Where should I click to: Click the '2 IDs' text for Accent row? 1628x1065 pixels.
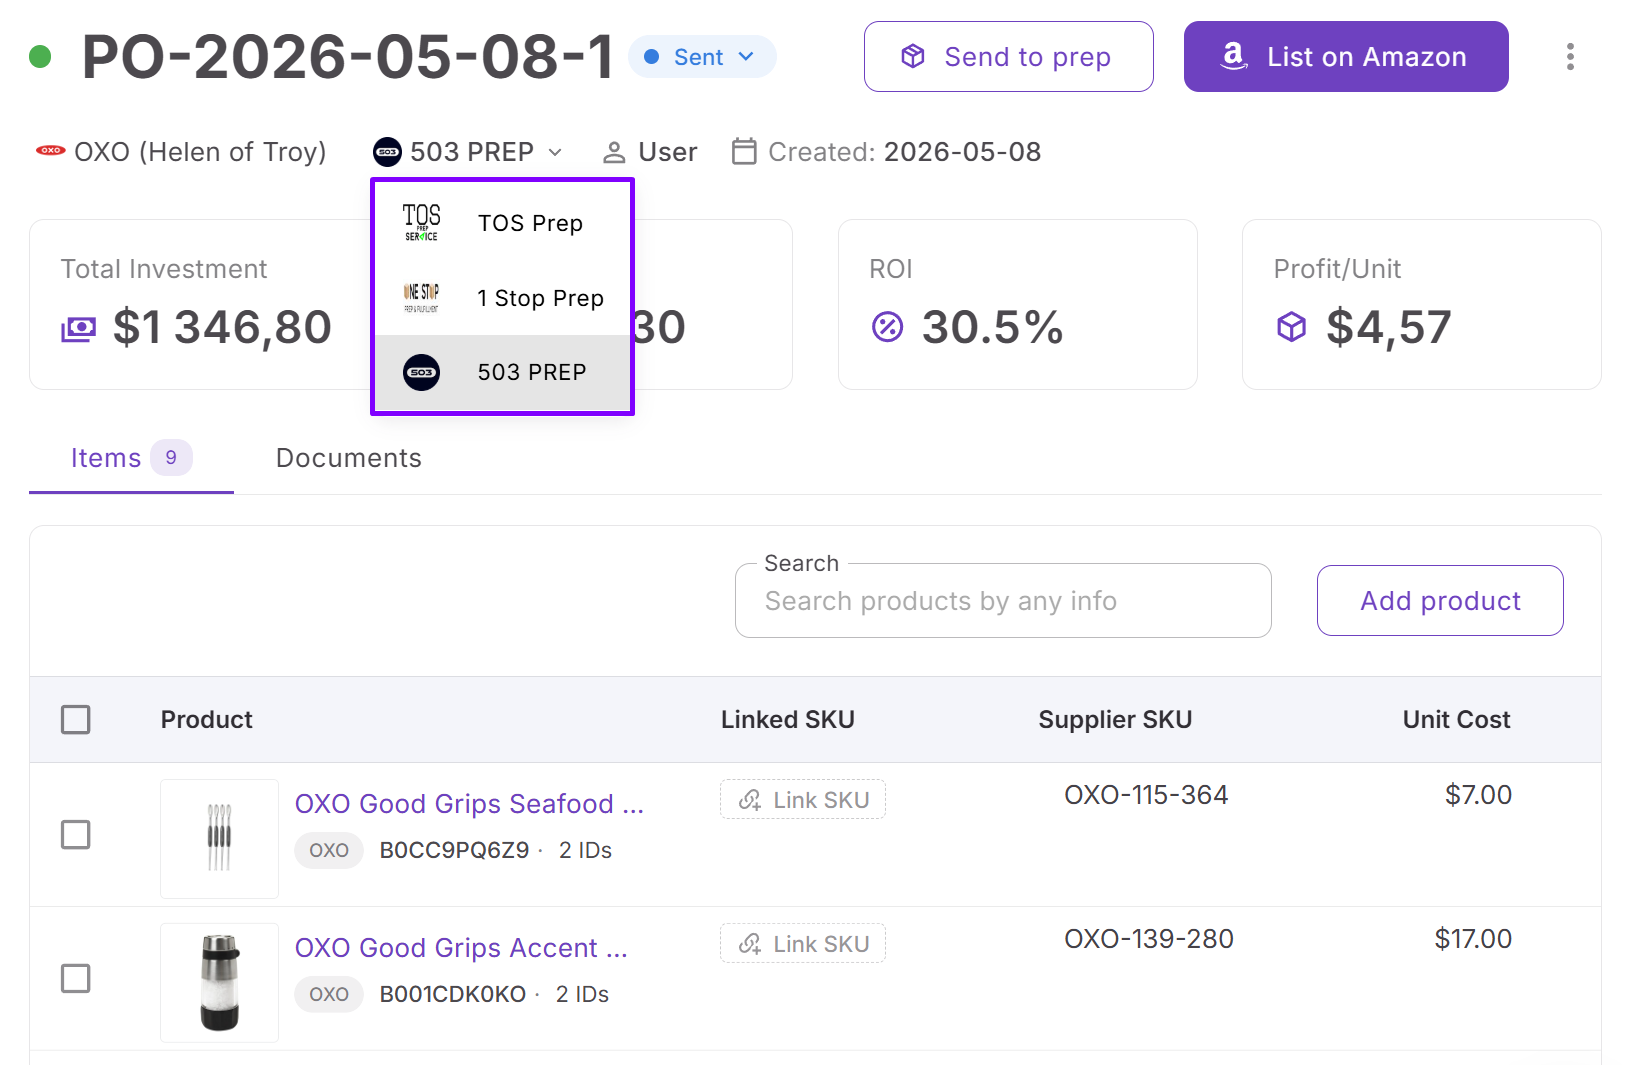click(x=582, y=994)
